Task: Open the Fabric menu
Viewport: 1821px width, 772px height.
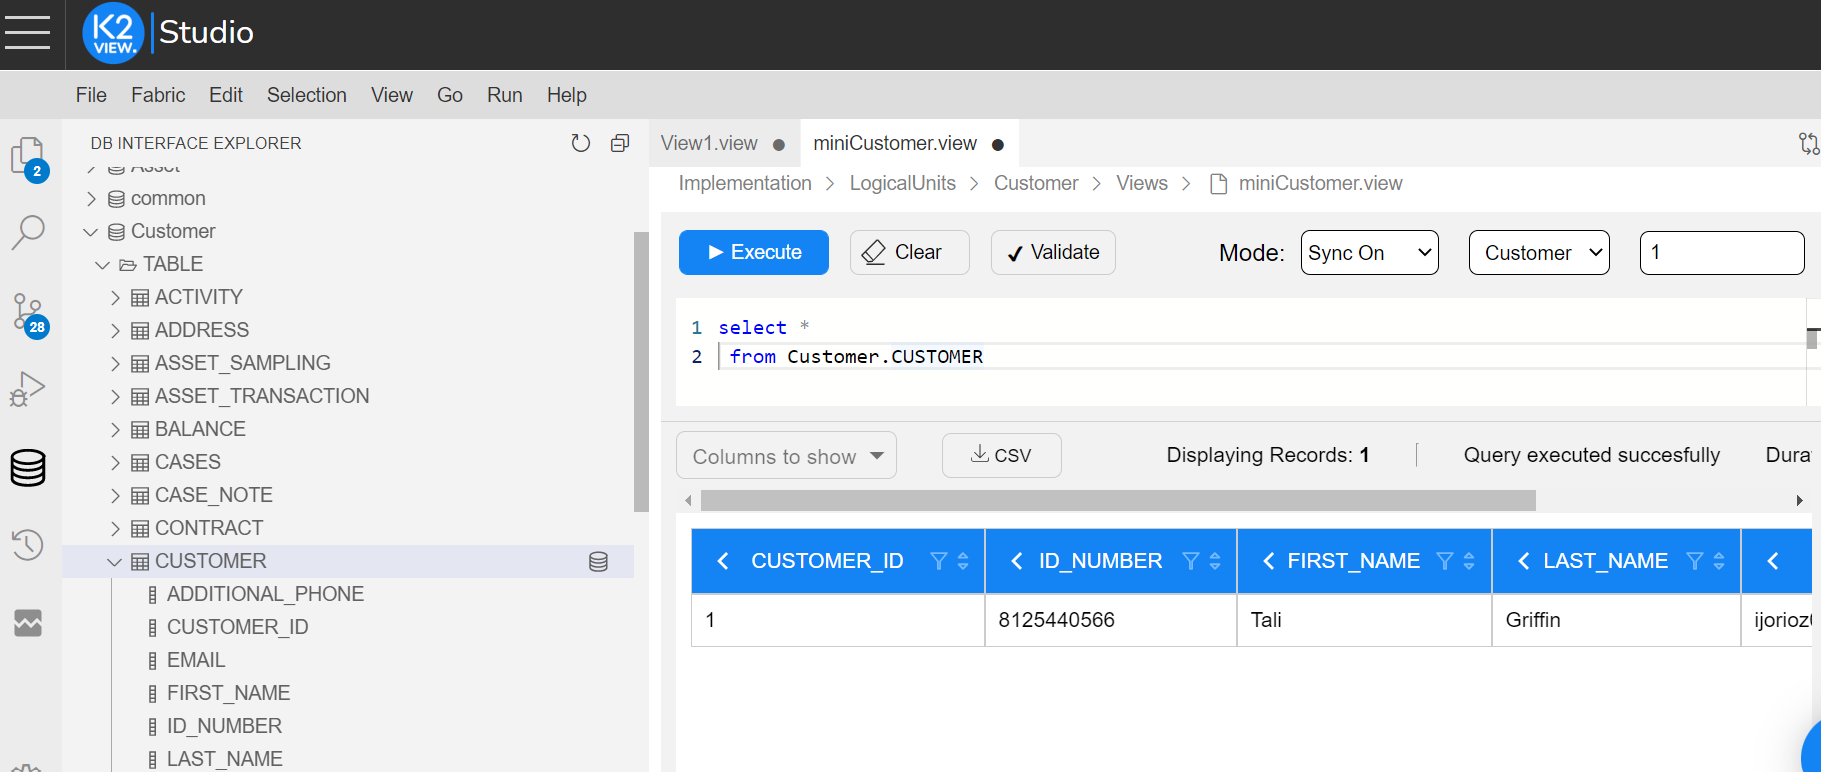Action: (158, 95)
